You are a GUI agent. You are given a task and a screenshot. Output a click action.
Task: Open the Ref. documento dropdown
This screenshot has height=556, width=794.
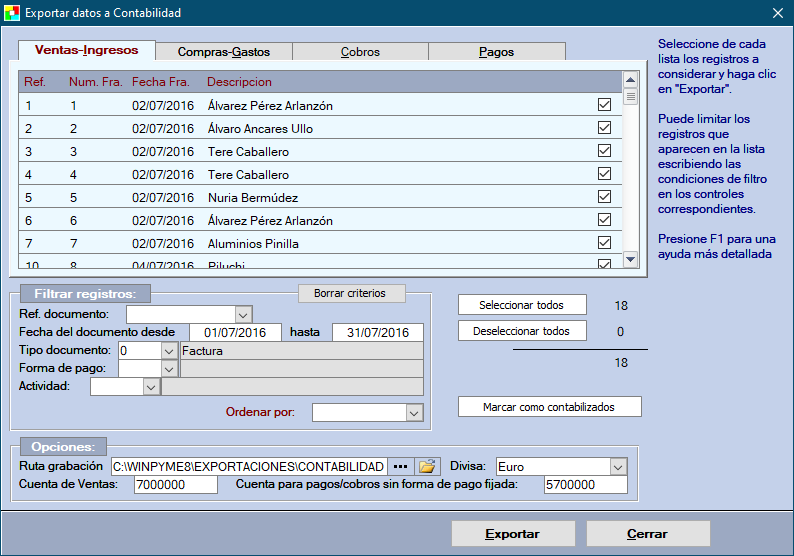[243, 314]
